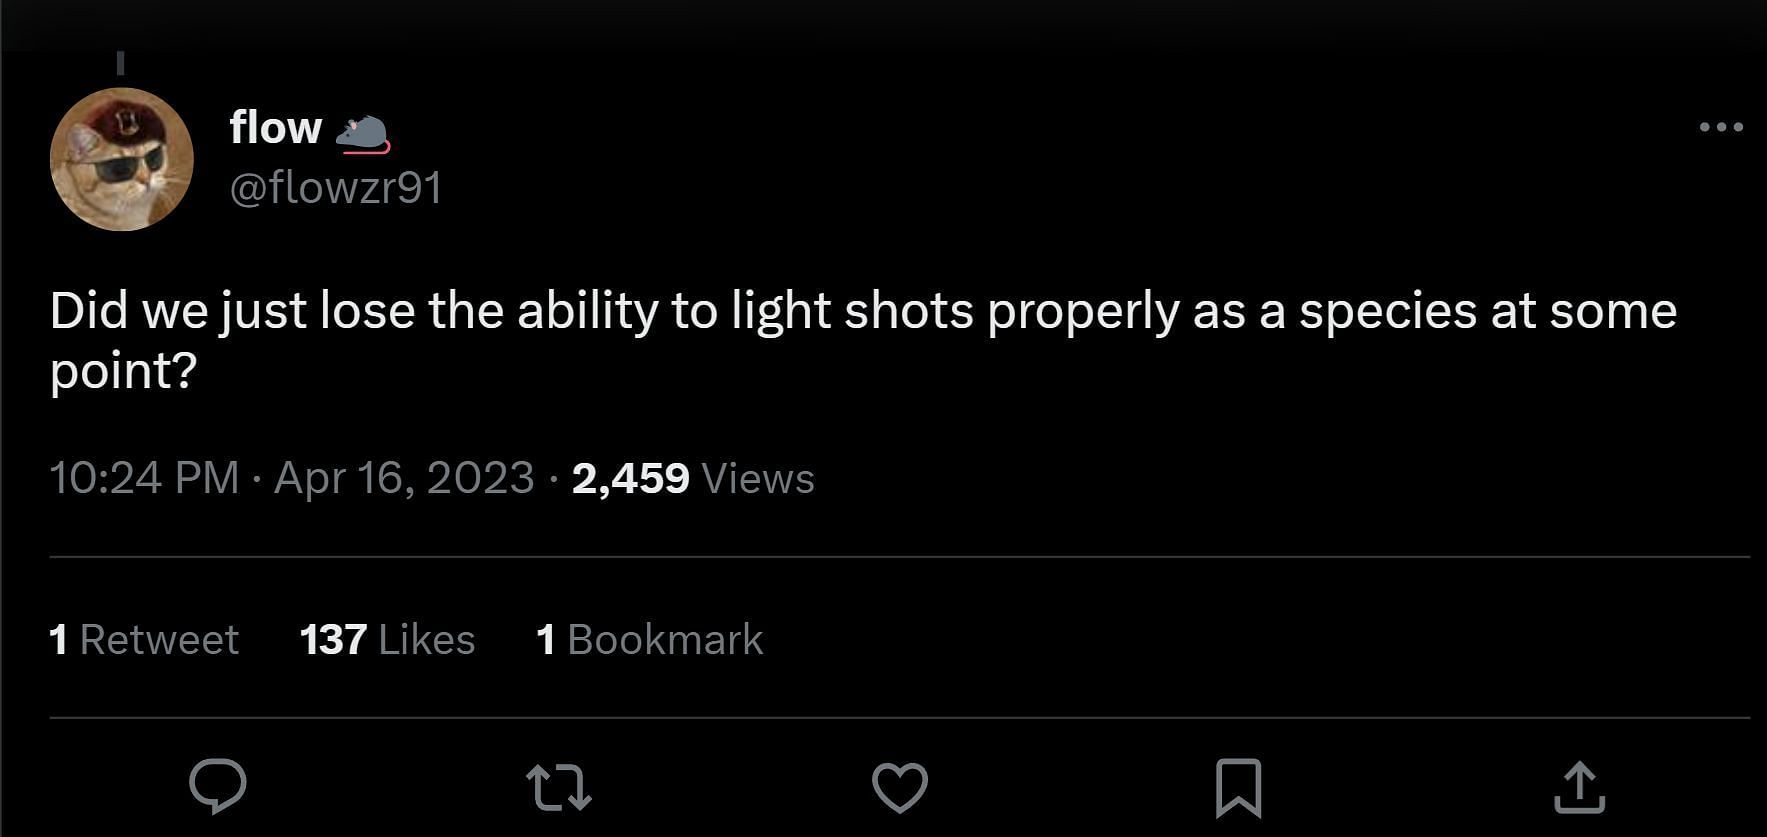The image size is (1767, 837).
Task: Toggle the bookmark icon on this tweet
Action: point(1237,787)
